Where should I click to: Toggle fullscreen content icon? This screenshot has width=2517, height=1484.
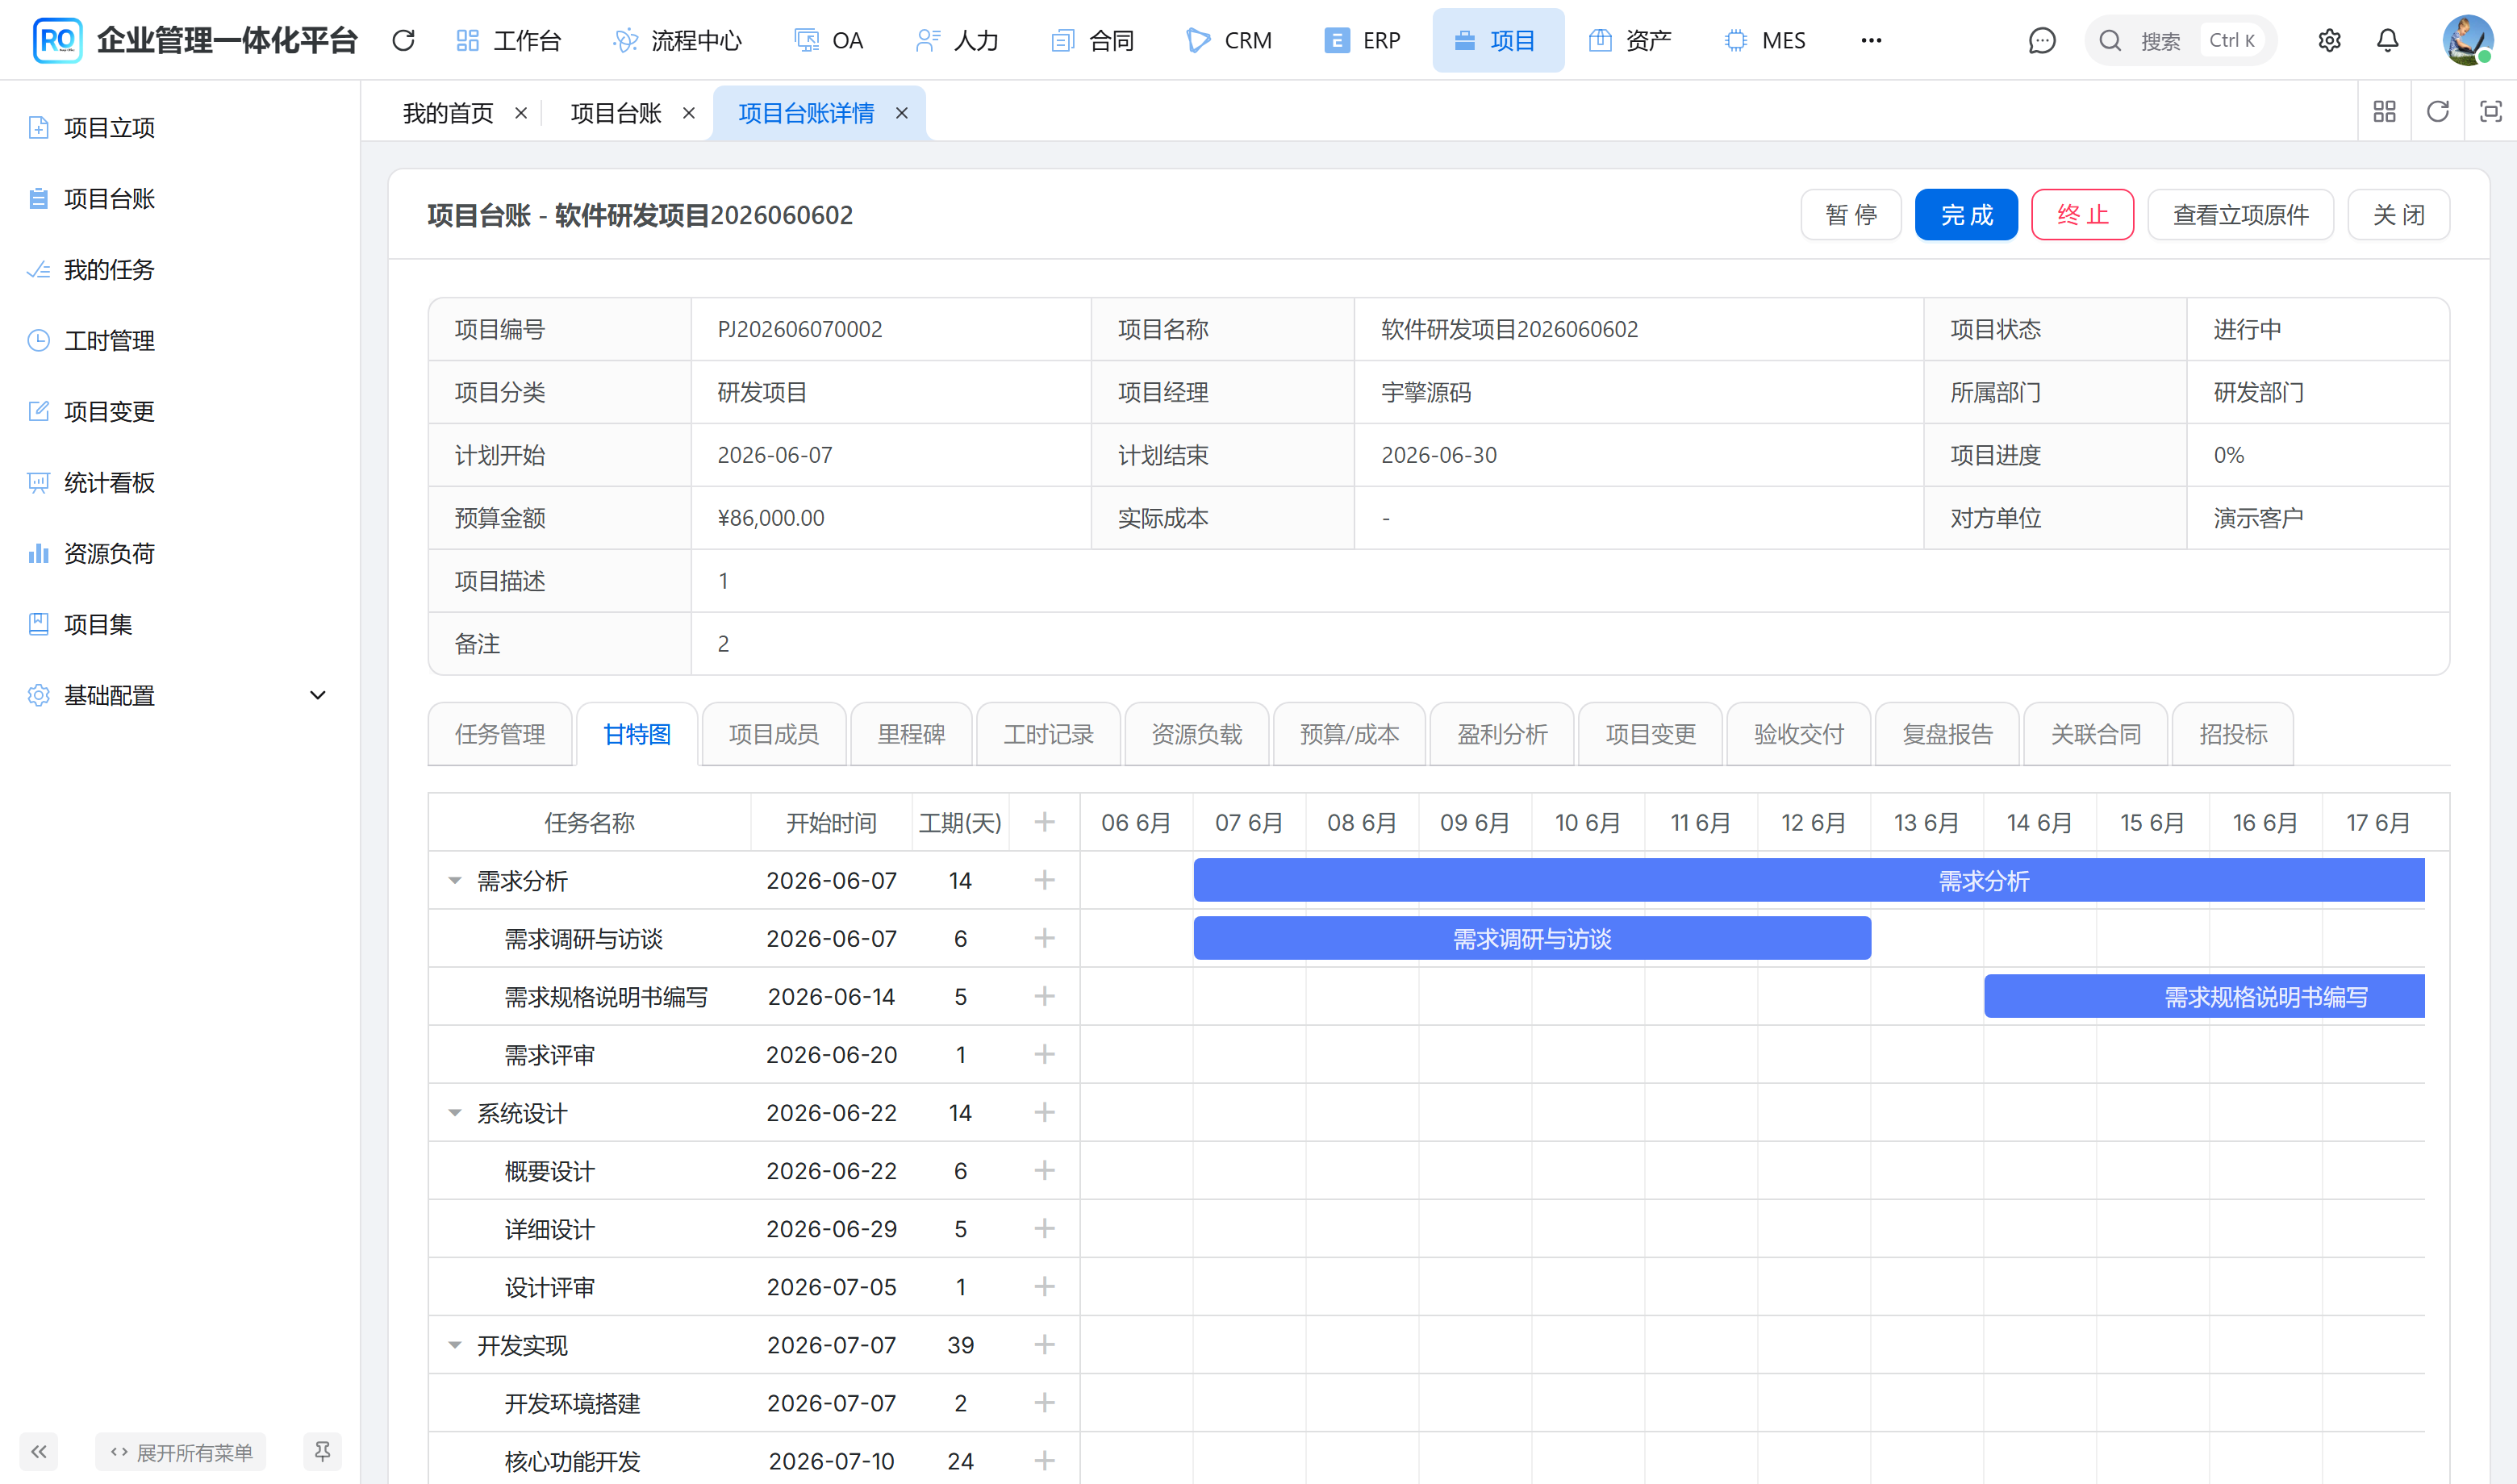tap(2490, 111)
